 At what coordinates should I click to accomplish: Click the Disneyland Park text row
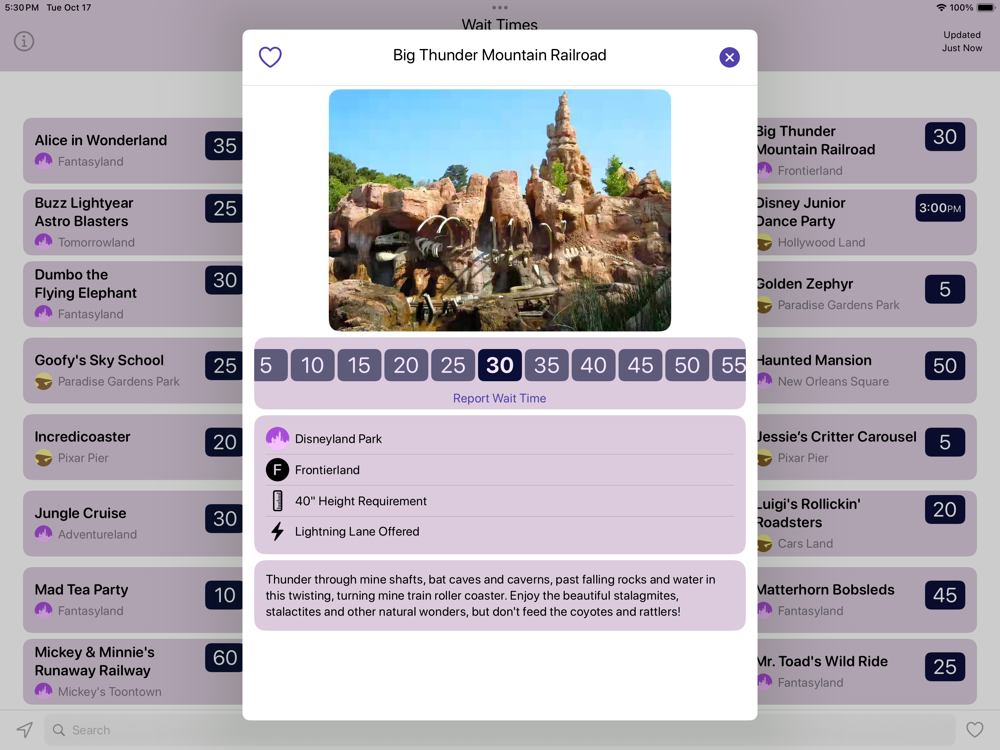tap(499, 439)
